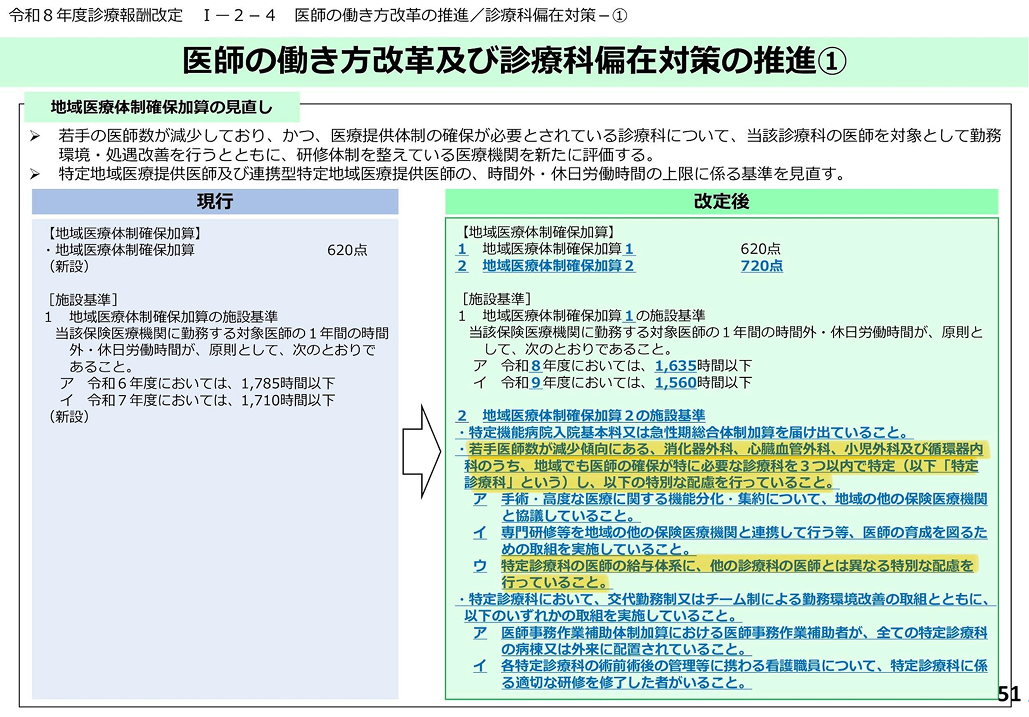Click the 現行 column header
This screenshot has width=1029, height=717.
tap(215, 201)
